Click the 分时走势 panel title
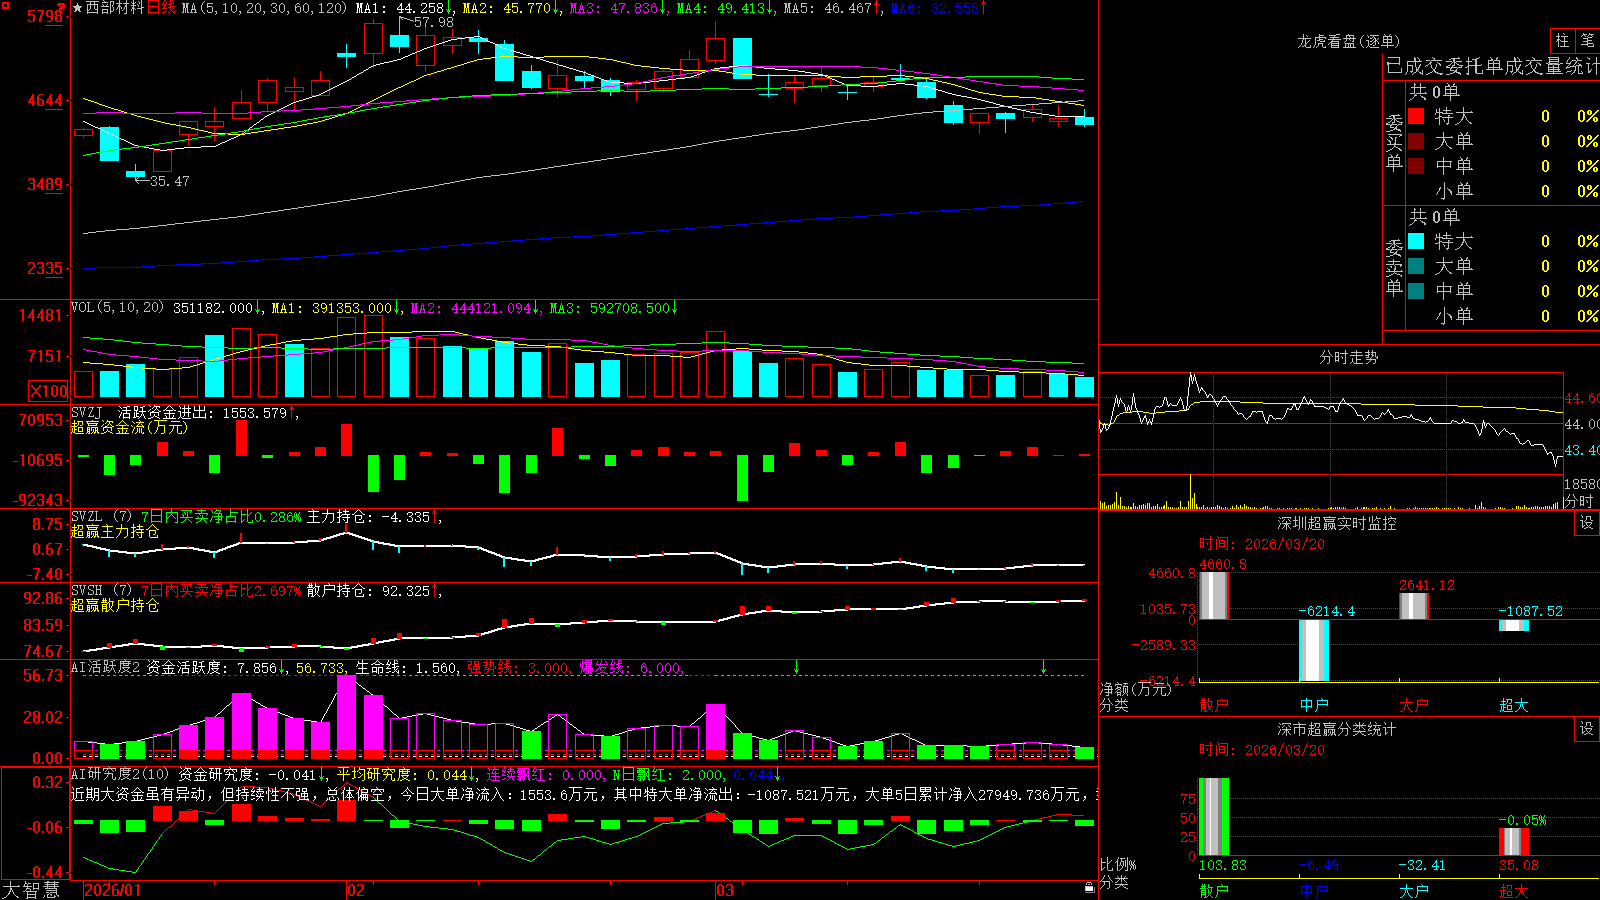Screen dimensions: 1600x900 pyautogui.click(x=1348, y=357)
